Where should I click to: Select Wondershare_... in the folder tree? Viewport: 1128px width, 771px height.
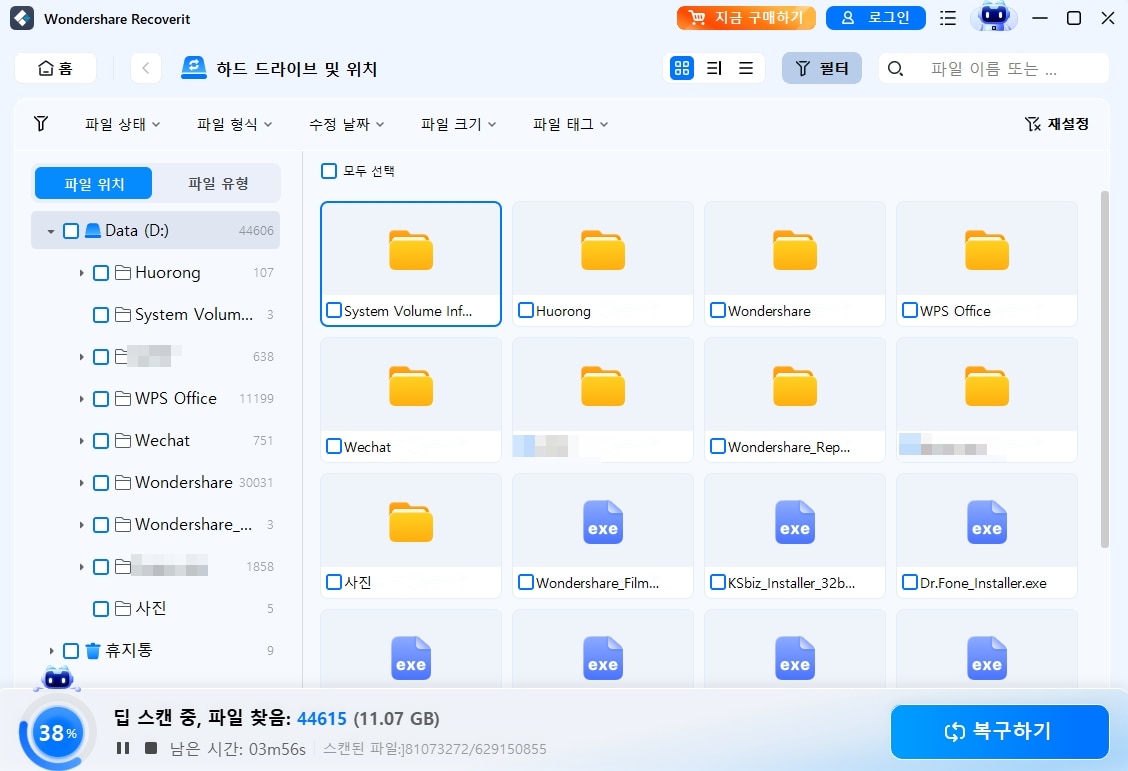pyautogui.click(x=194, y=524)
